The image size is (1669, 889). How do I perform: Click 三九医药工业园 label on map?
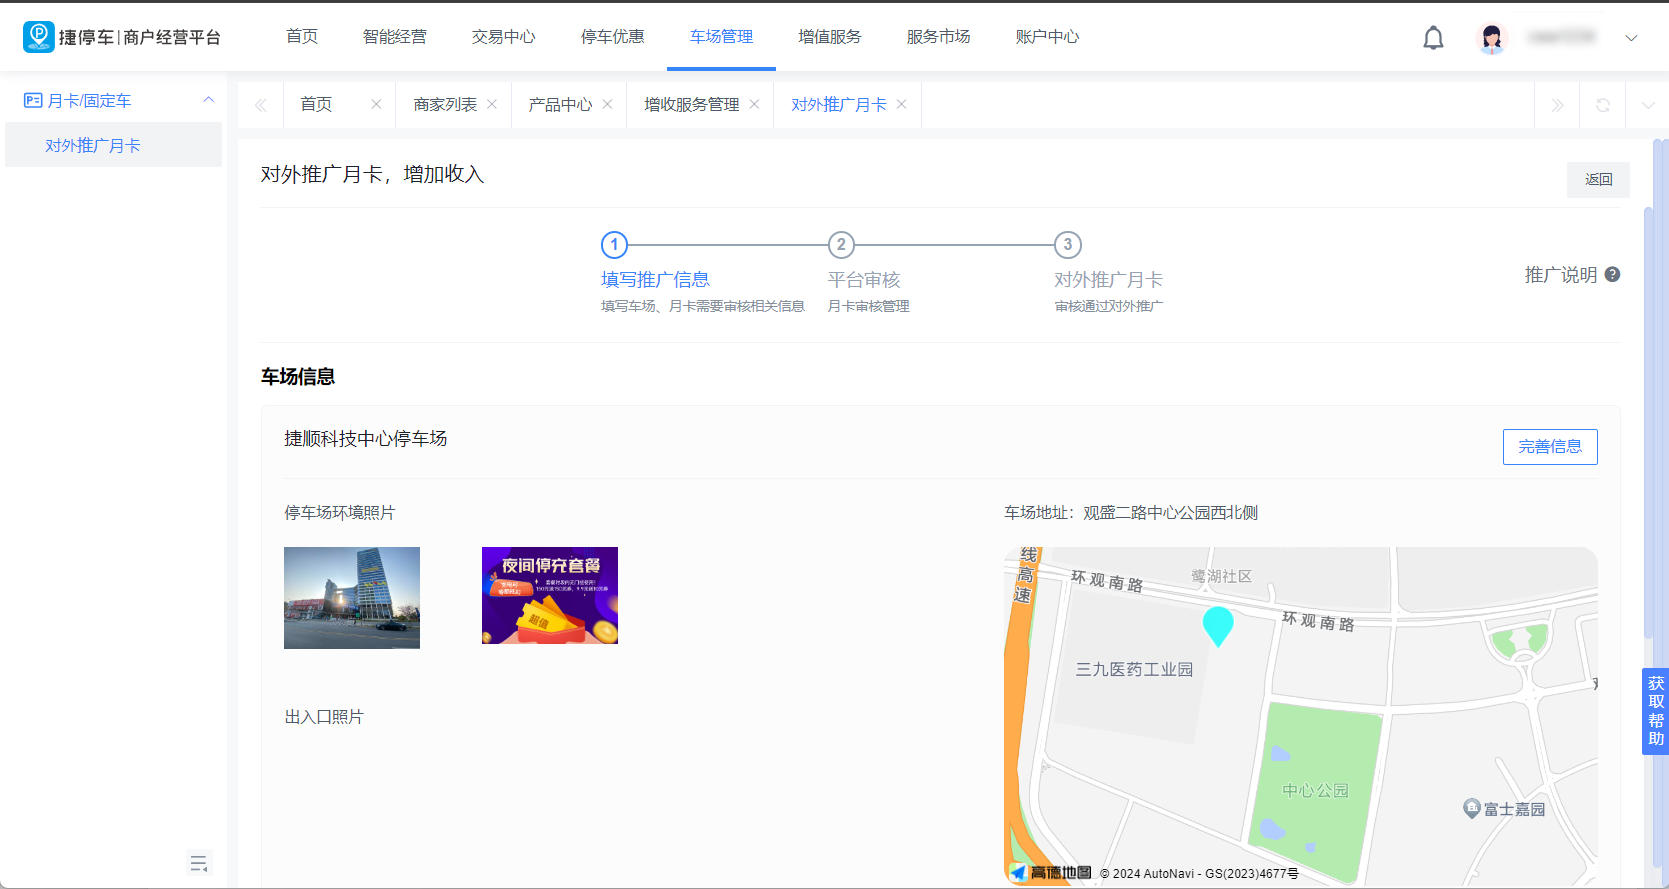[1134, 669]
